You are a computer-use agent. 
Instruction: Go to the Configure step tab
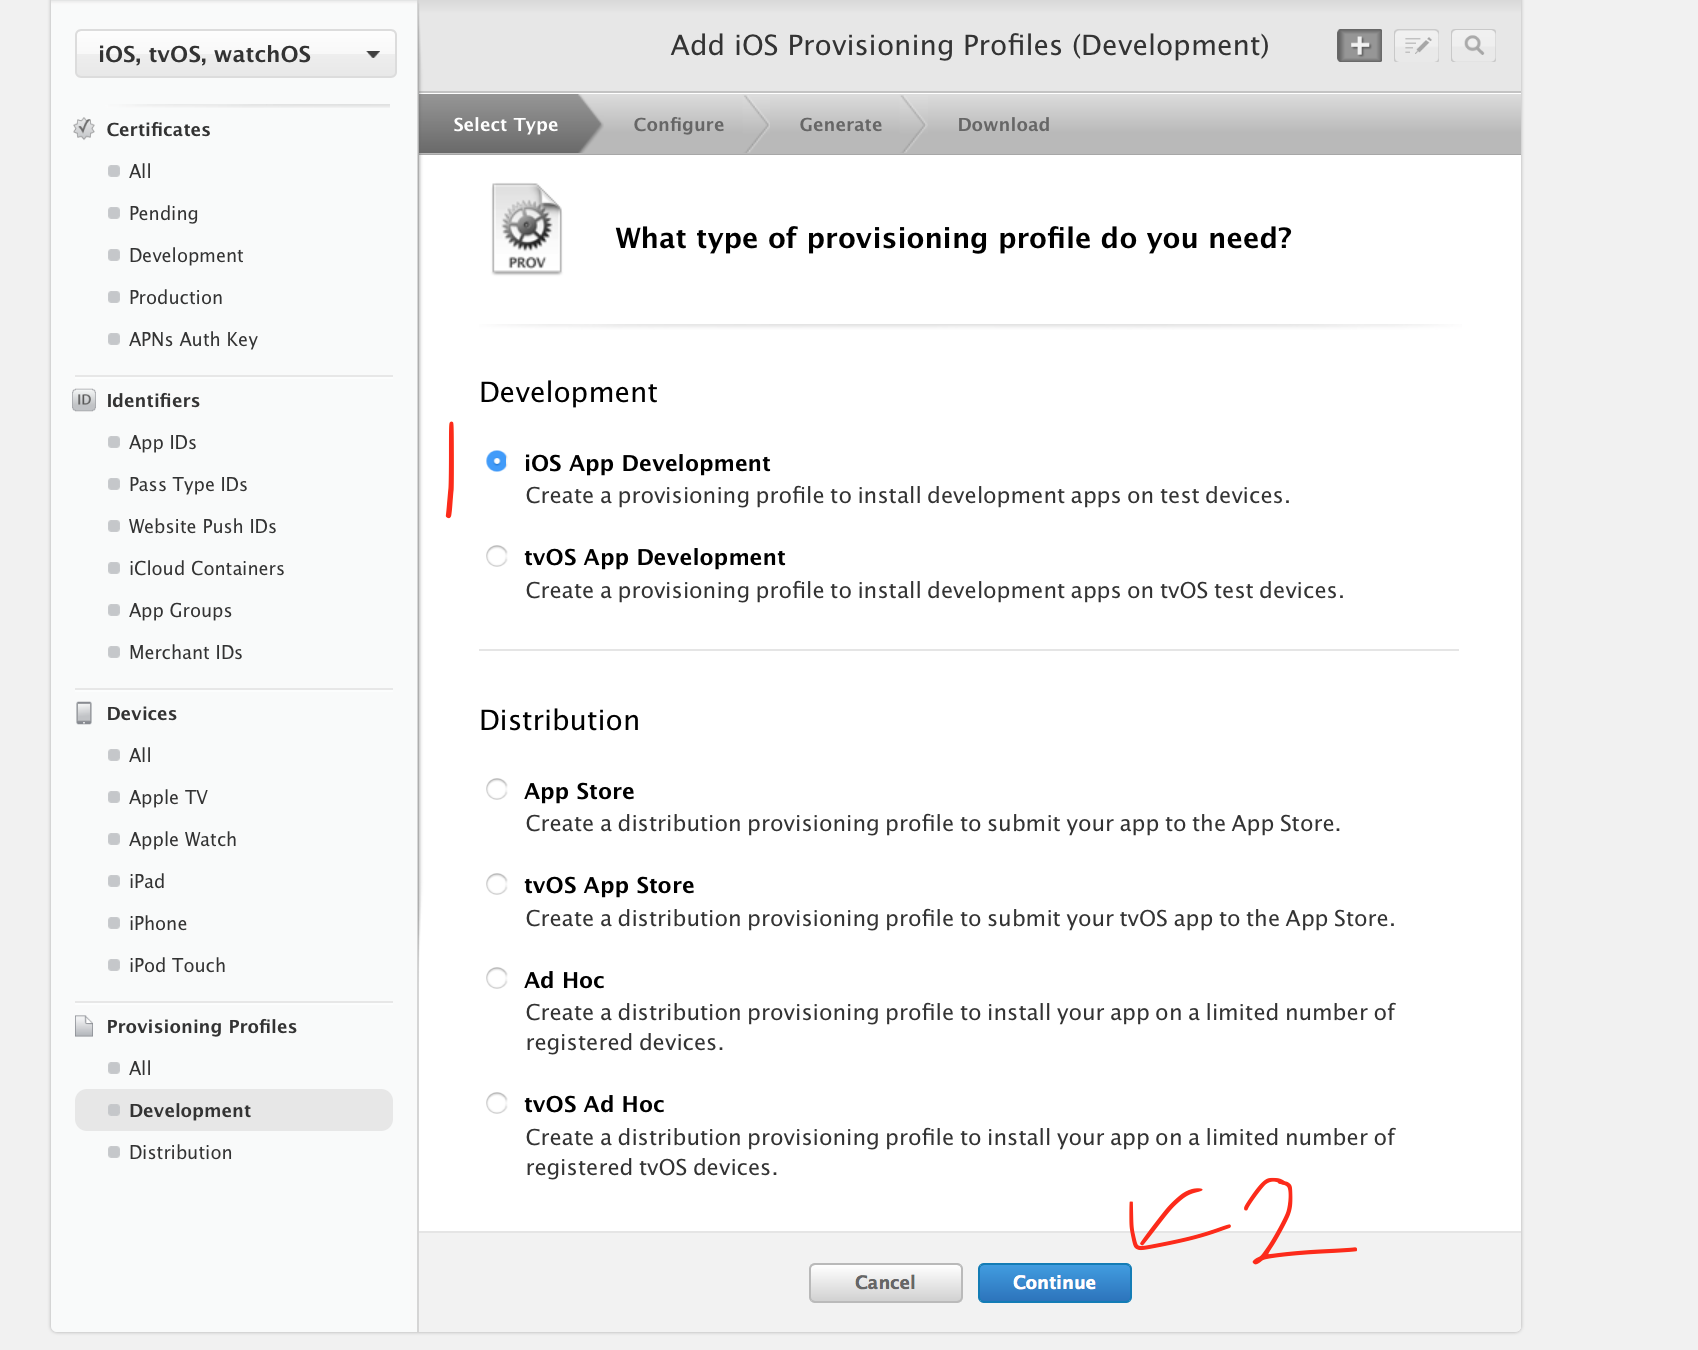[678, 124]
